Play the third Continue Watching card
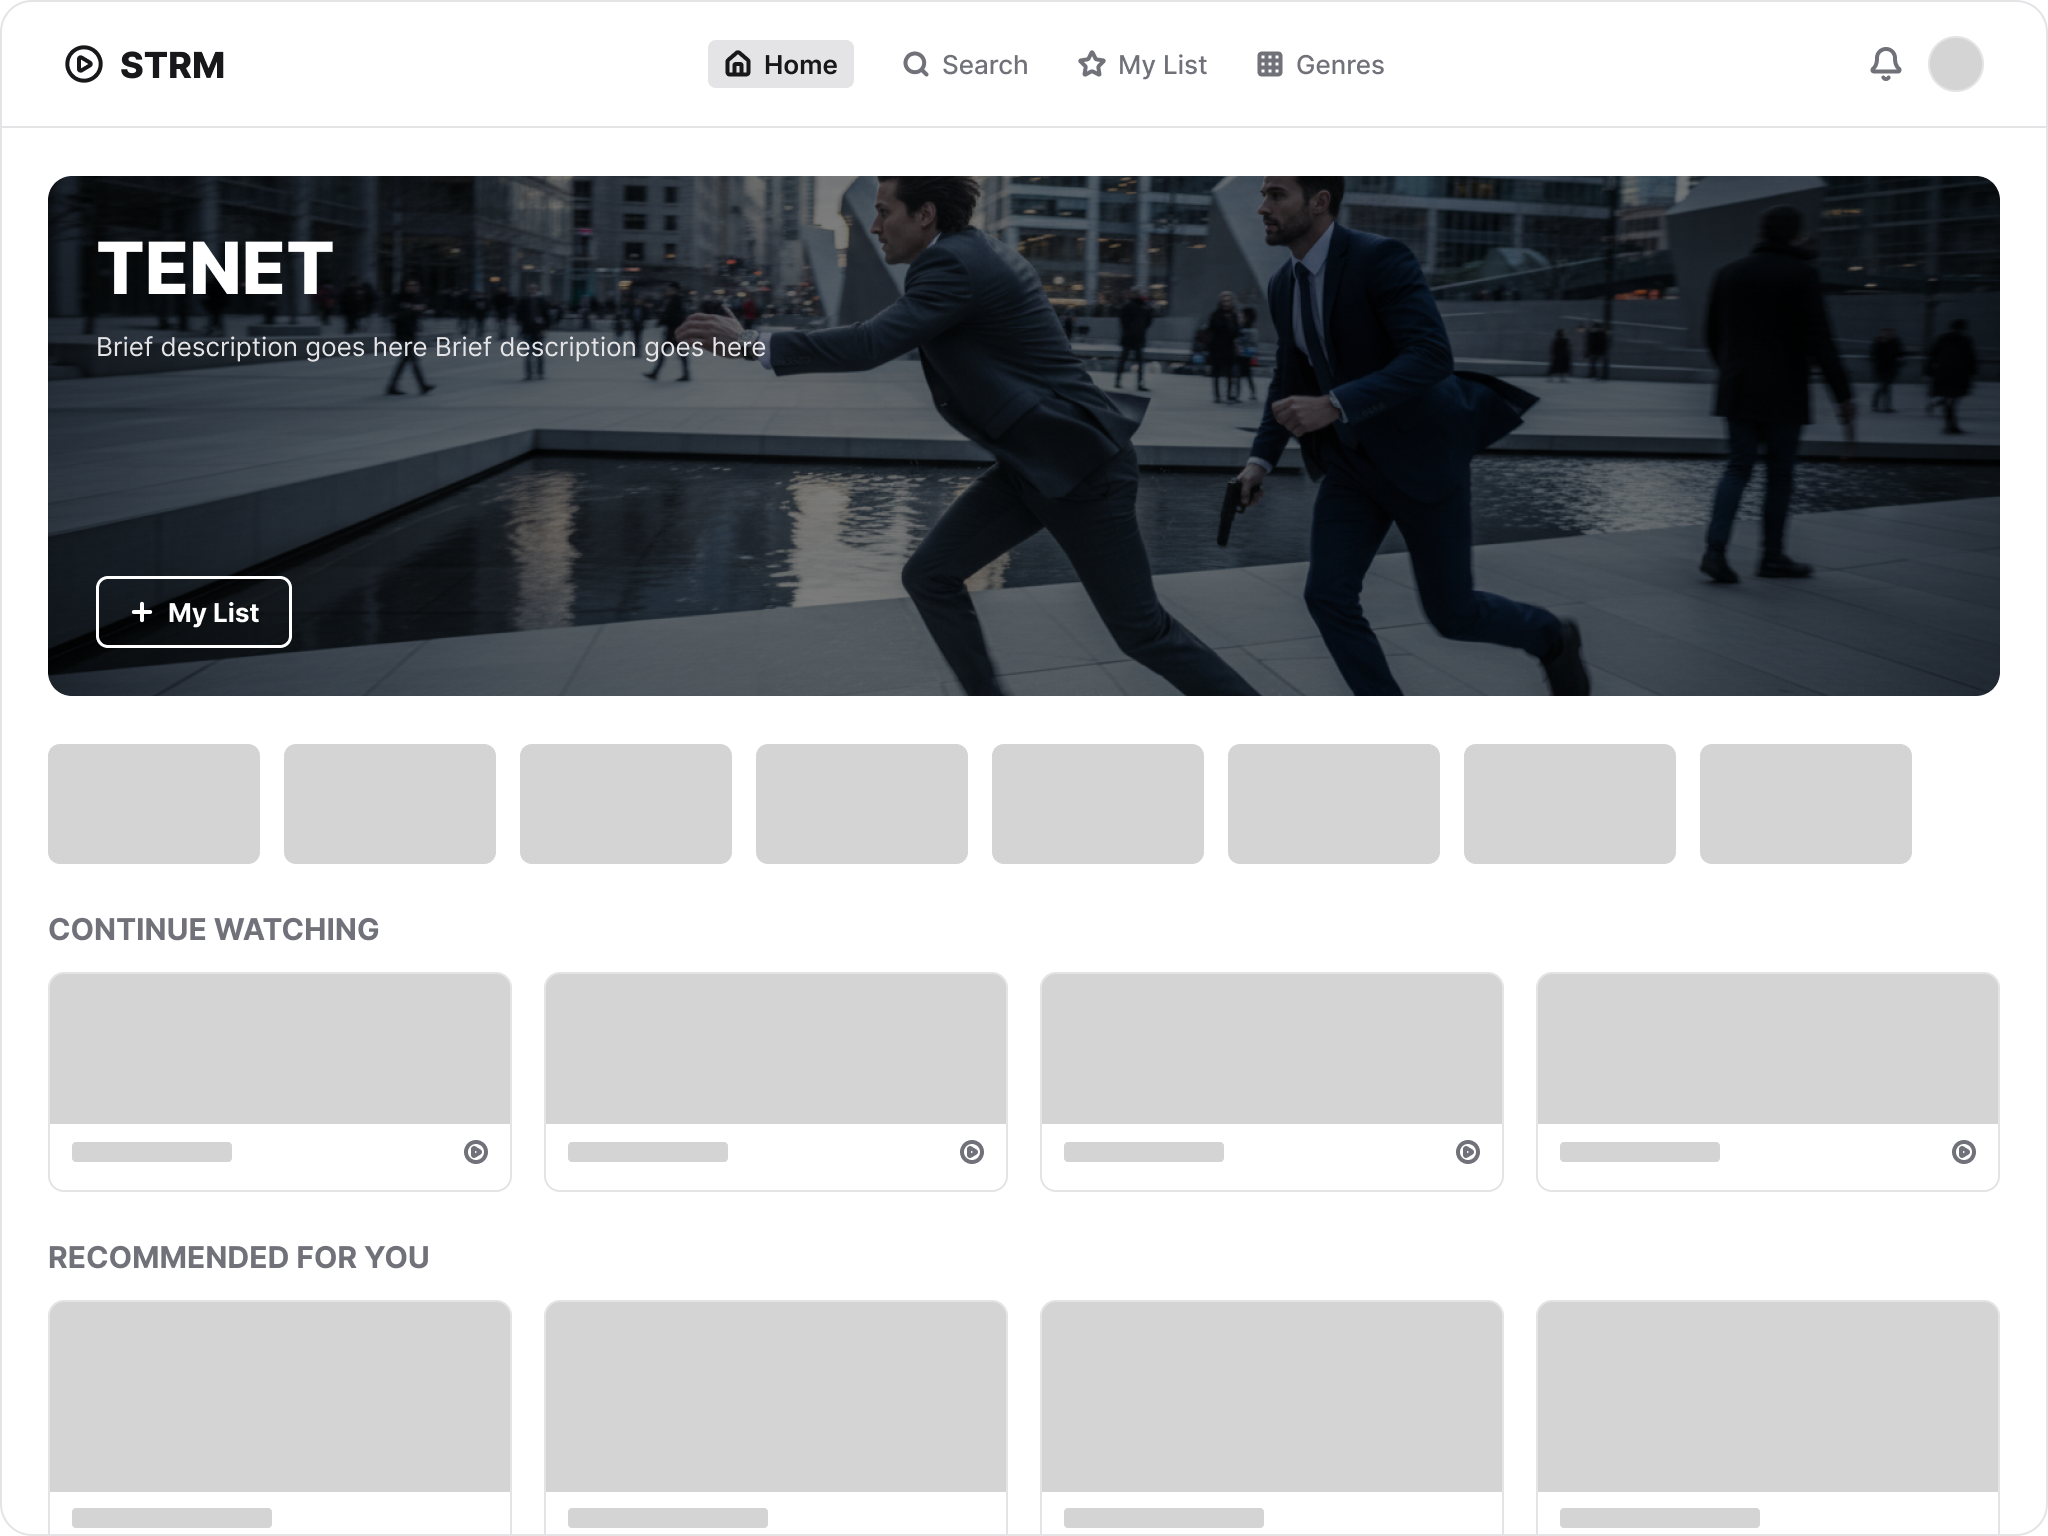This screenshot has width=2048, height=1536. click(x=1468, y=1152)
